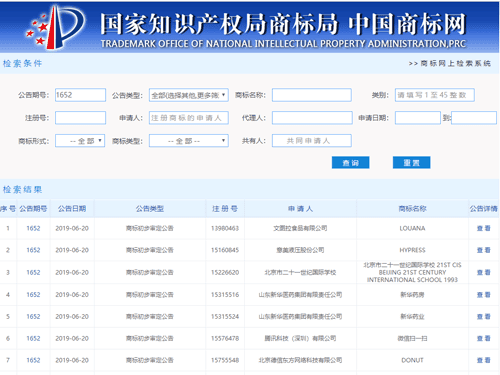
Task: Click registration number 15226620
Action: (225, 272)
